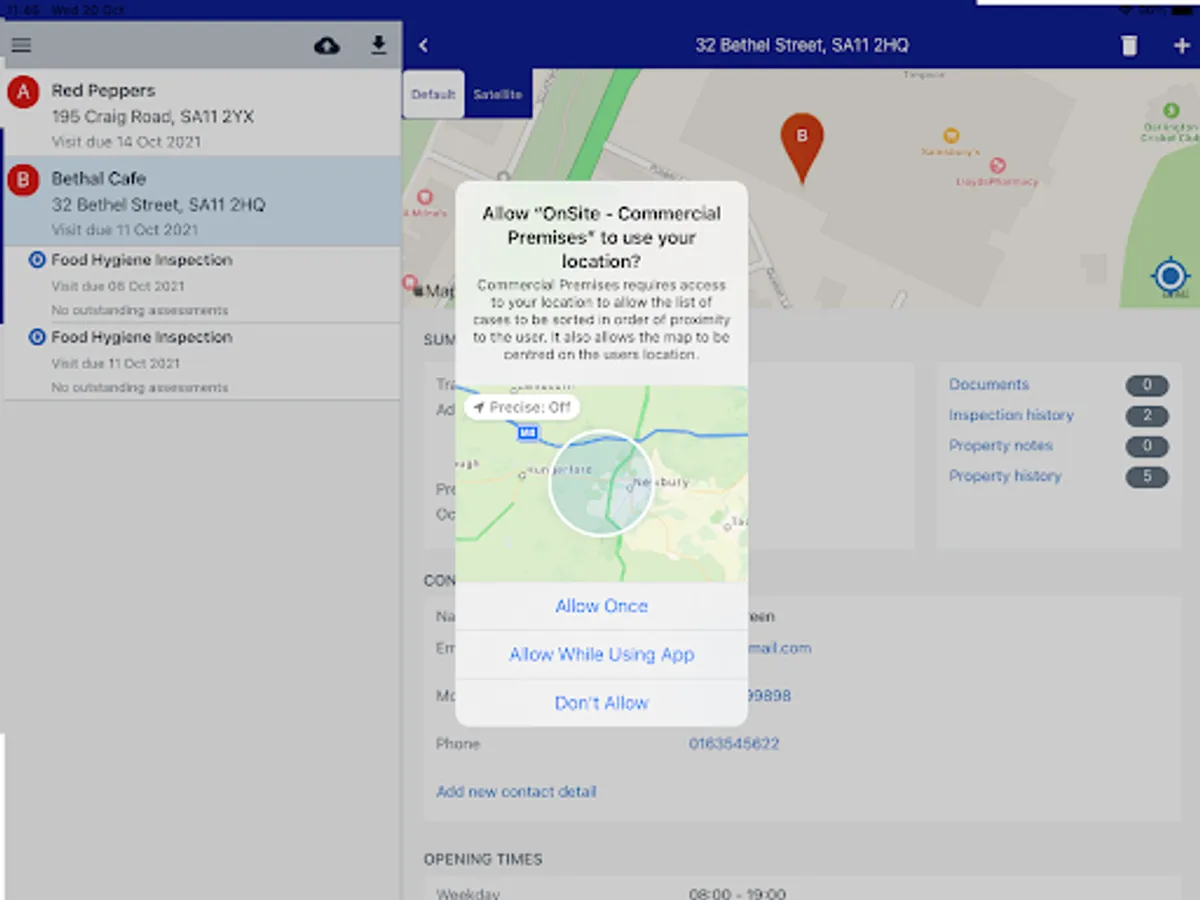
Task: Open Red Peppers premises entry
Action: 201,113
